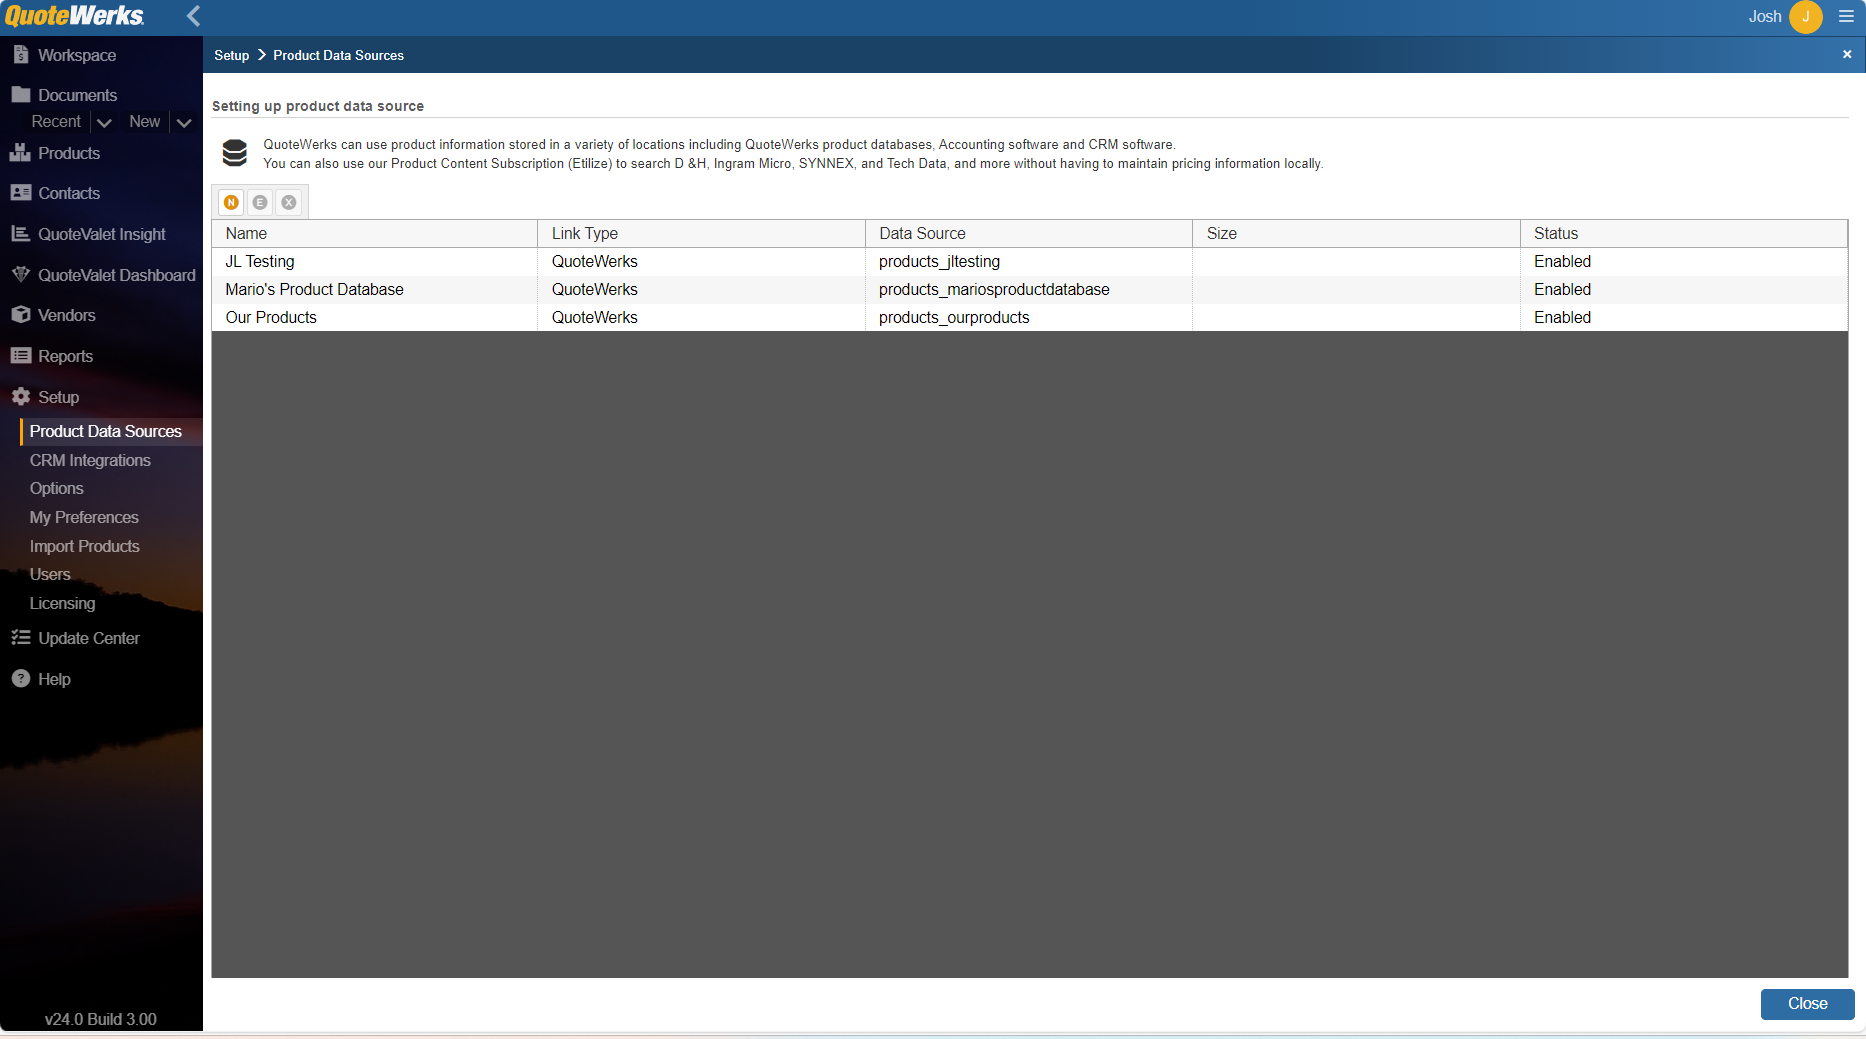The image size is (1866, 1039).
Task: Click the orange N (New) data source icon
Action: tap(231, 202)
